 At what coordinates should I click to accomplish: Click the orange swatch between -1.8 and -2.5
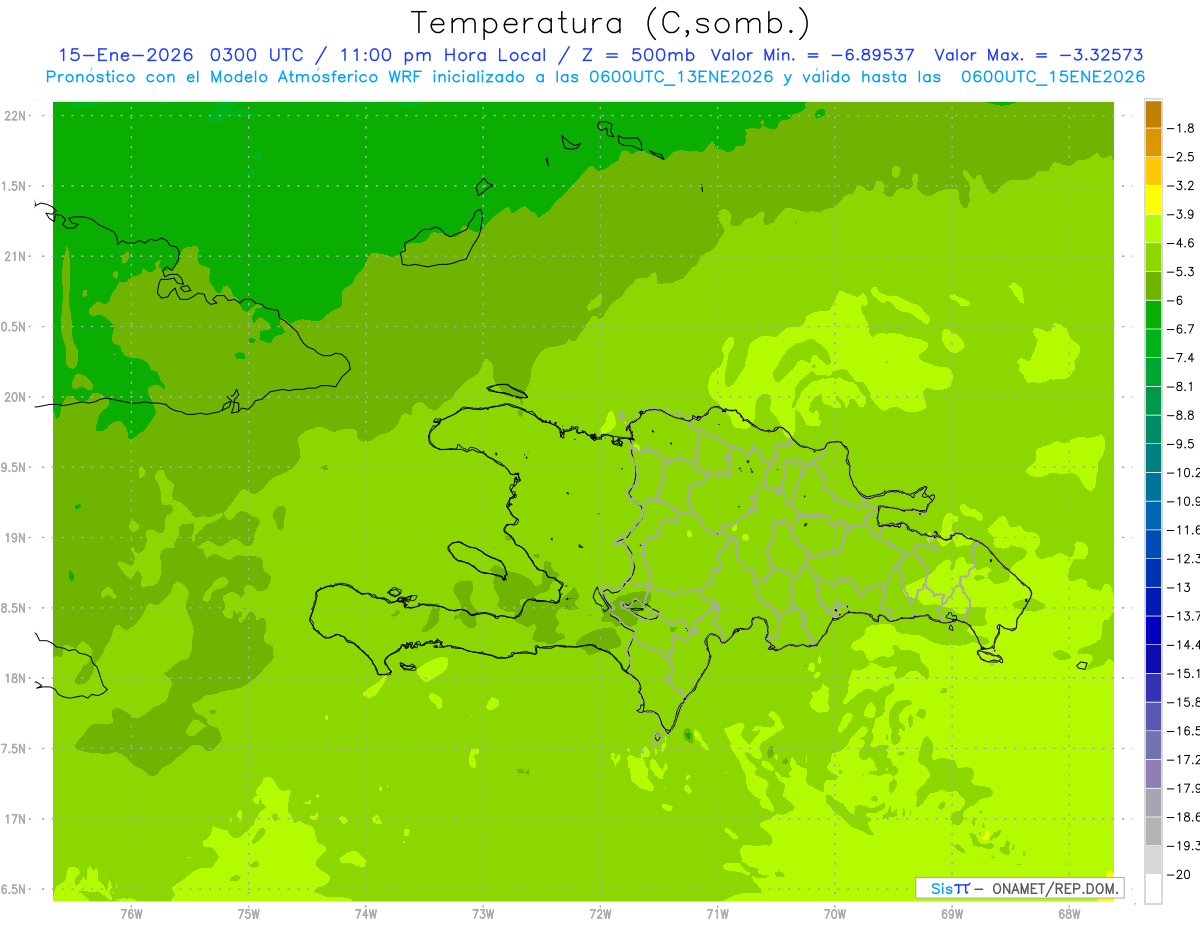pyautogui.click(x=1153, y=143)
